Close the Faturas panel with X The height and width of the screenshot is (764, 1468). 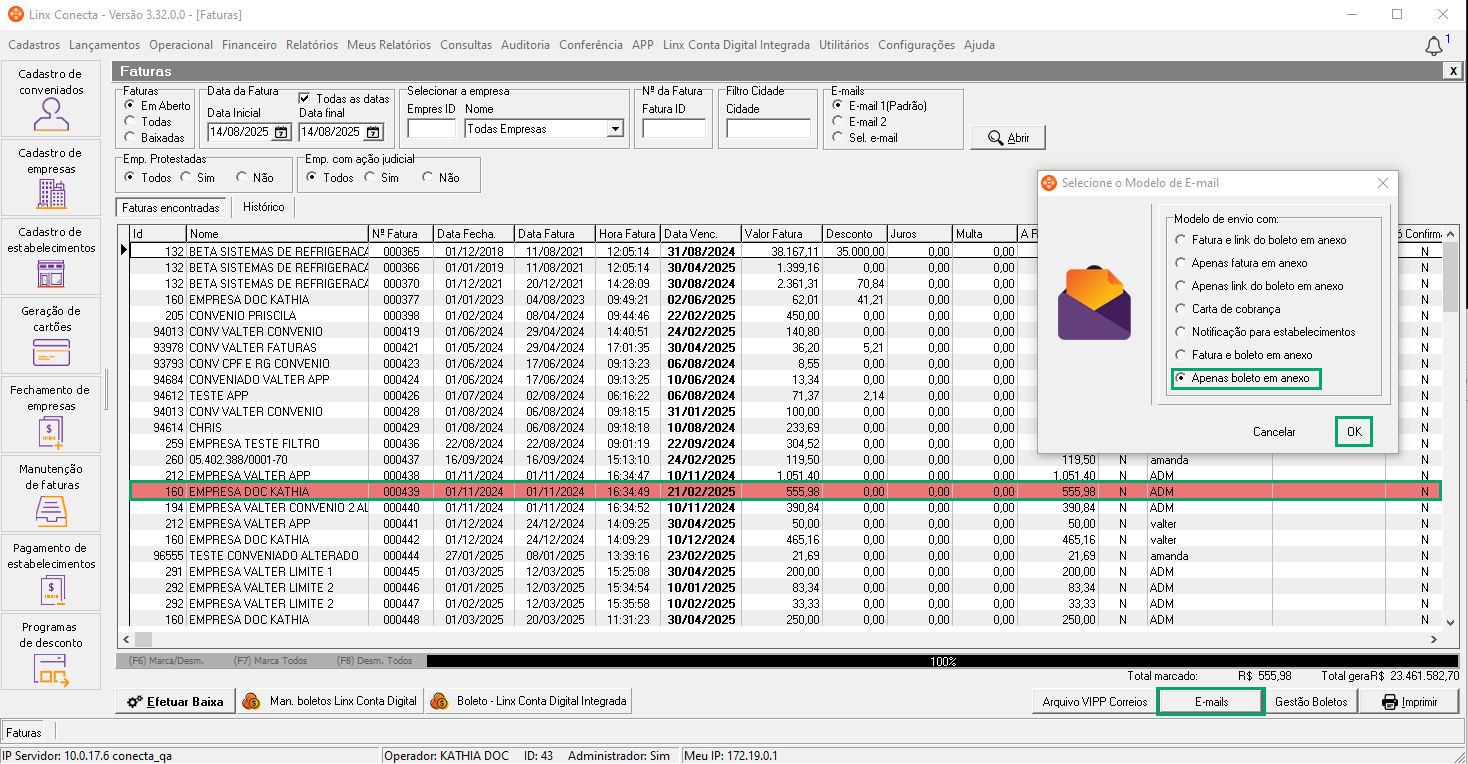1452,71
